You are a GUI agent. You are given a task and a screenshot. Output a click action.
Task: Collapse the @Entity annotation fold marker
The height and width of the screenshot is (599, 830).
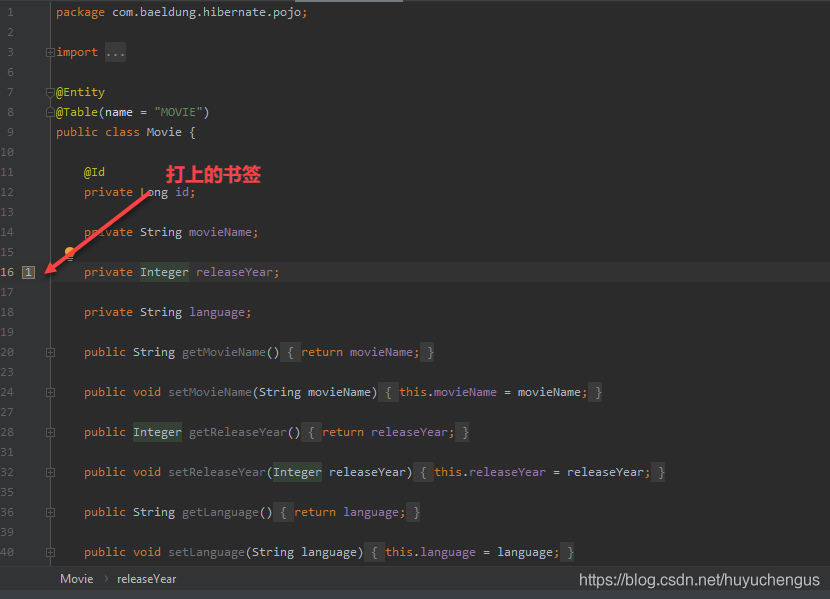click(x=50, y=92)
